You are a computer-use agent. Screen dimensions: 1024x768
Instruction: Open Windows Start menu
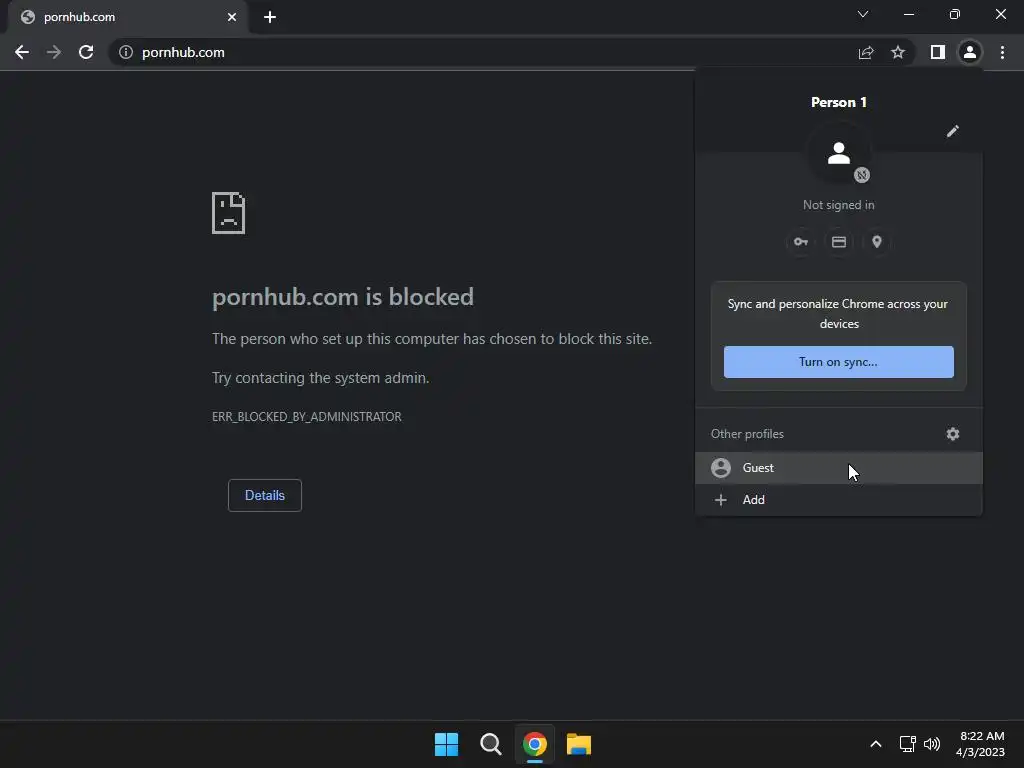point(447,744)
